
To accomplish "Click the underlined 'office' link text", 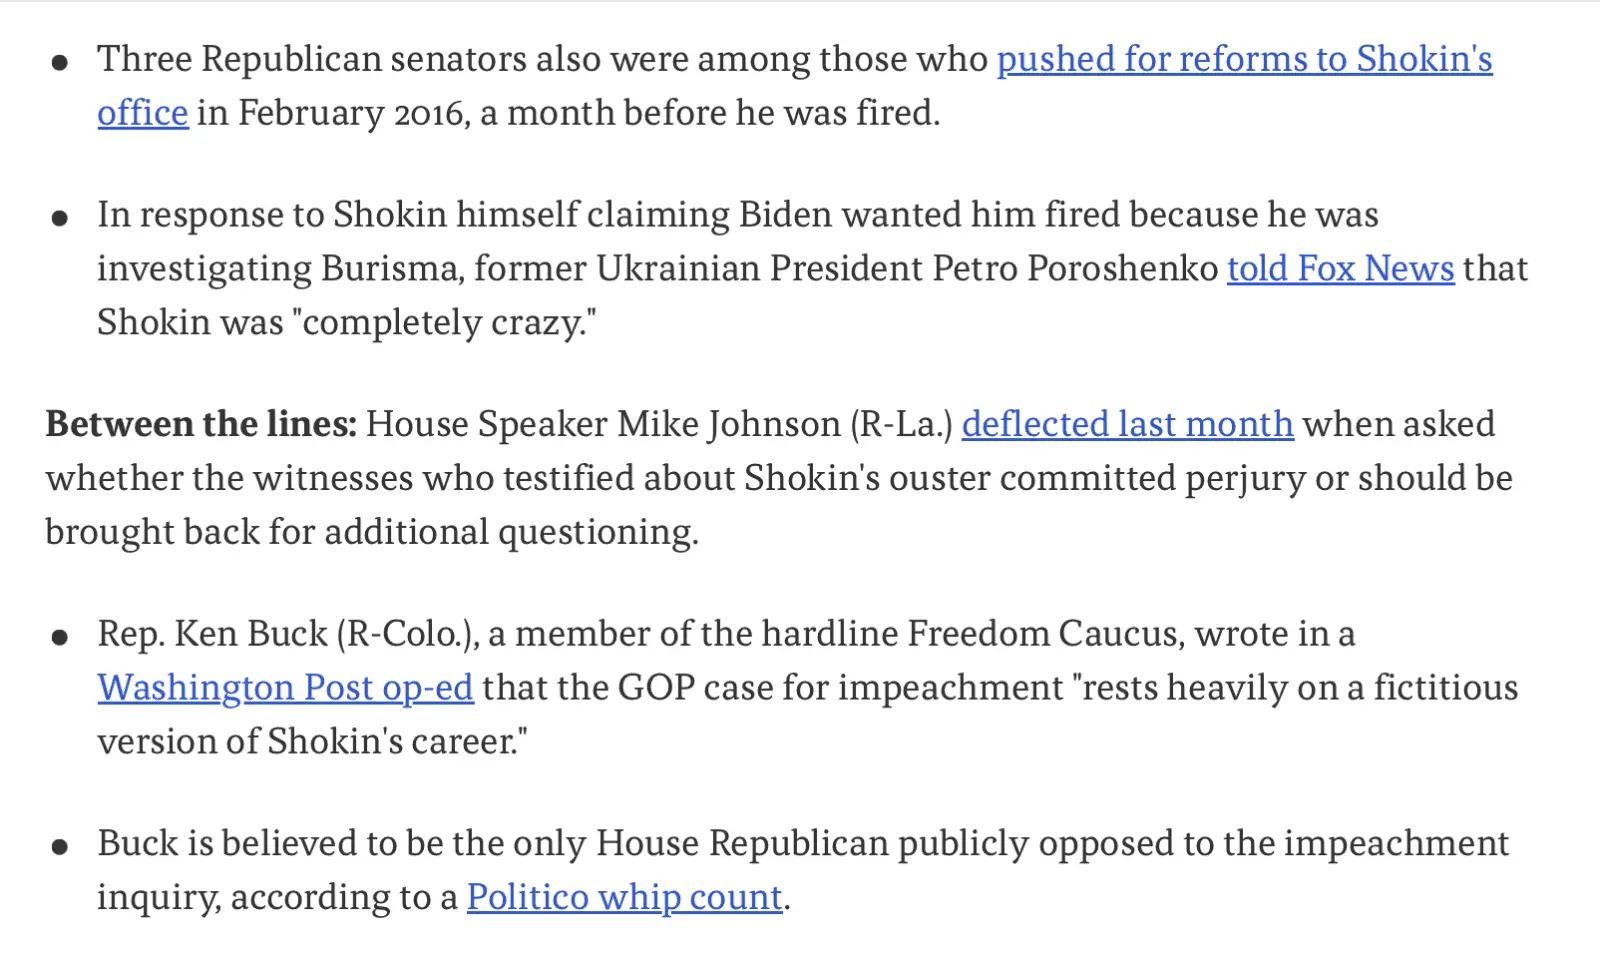I will (x=142, y=114).
